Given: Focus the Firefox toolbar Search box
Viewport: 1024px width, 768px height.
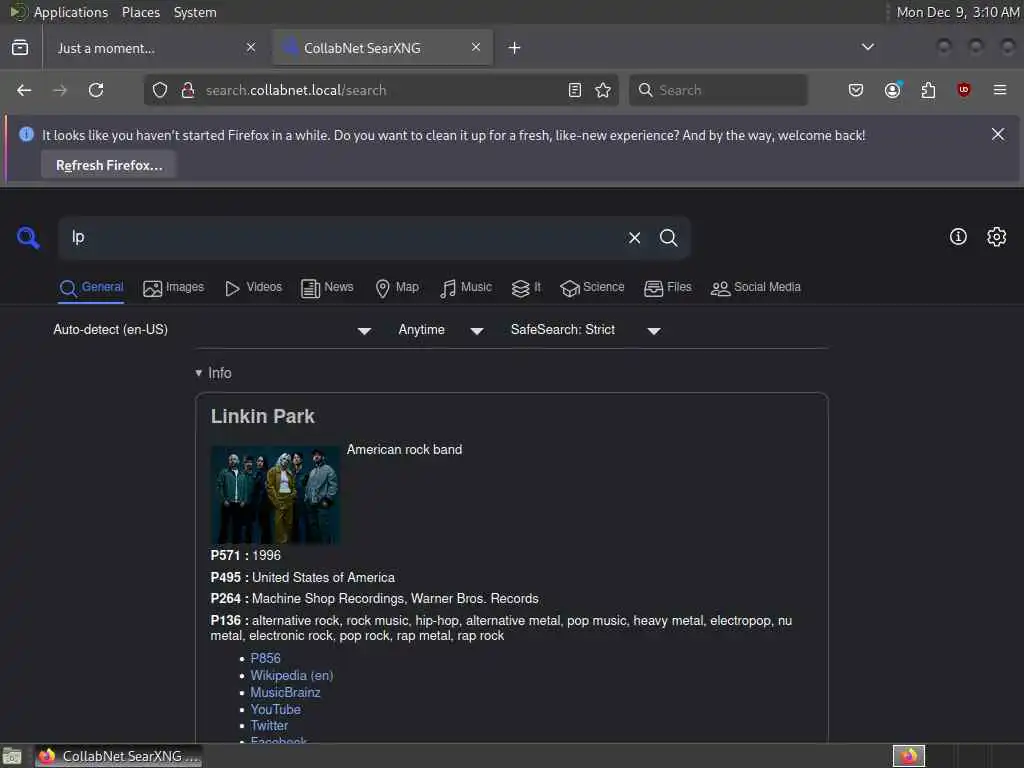Looking at the screenshot, I should coord(718,90).
